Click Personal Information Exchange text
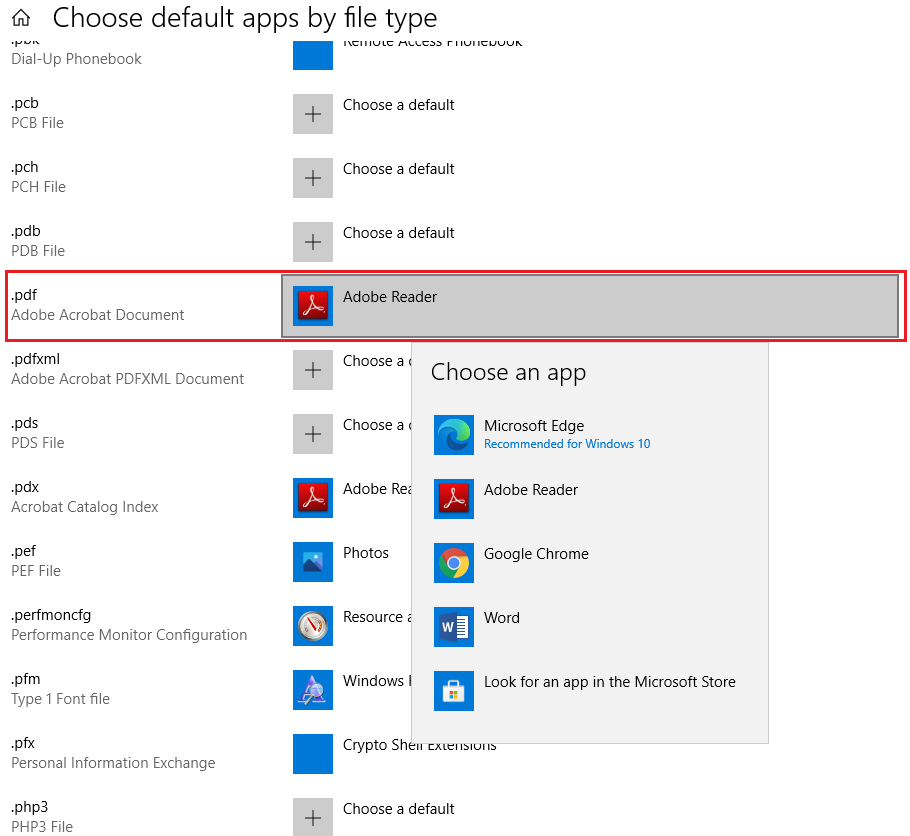This screenshot has width=910, height=836. tap(113, 763)
